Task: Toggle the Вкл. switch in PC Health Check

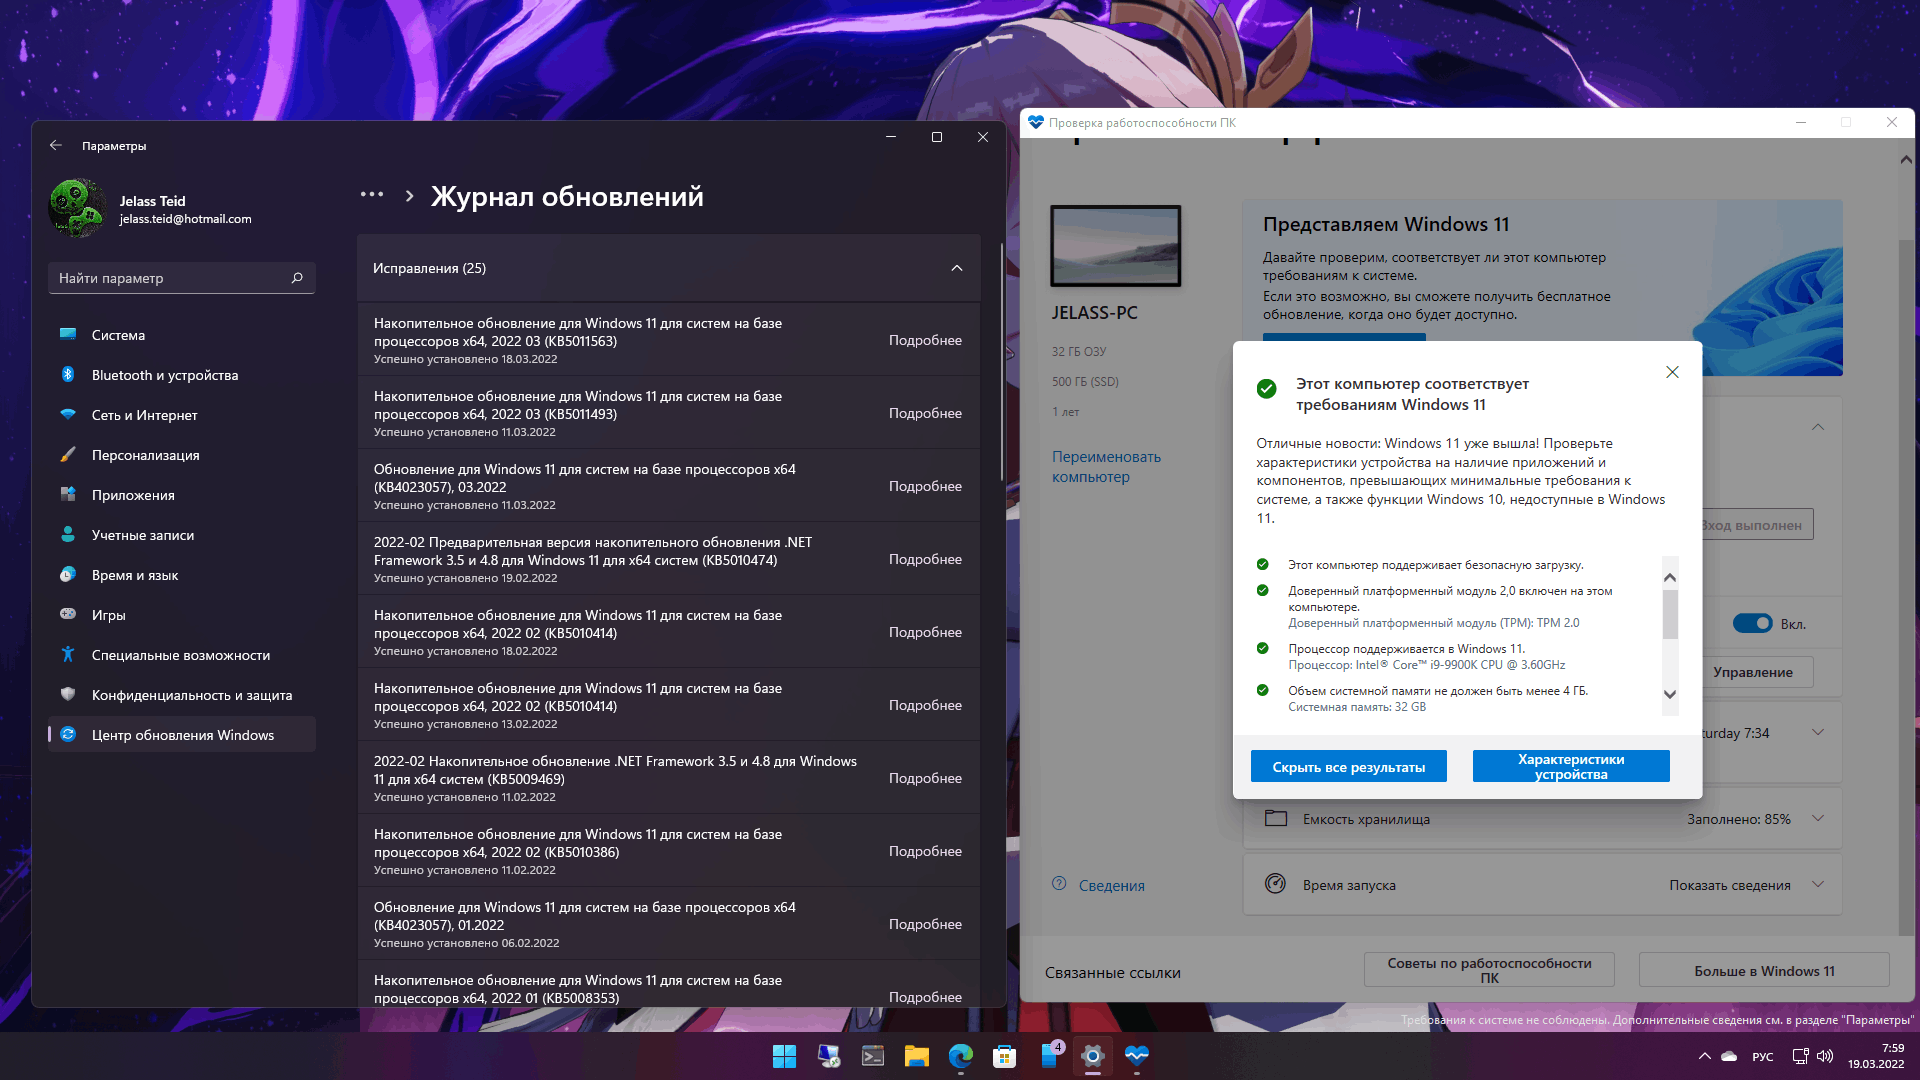Action: click(x=1752, y=624)
